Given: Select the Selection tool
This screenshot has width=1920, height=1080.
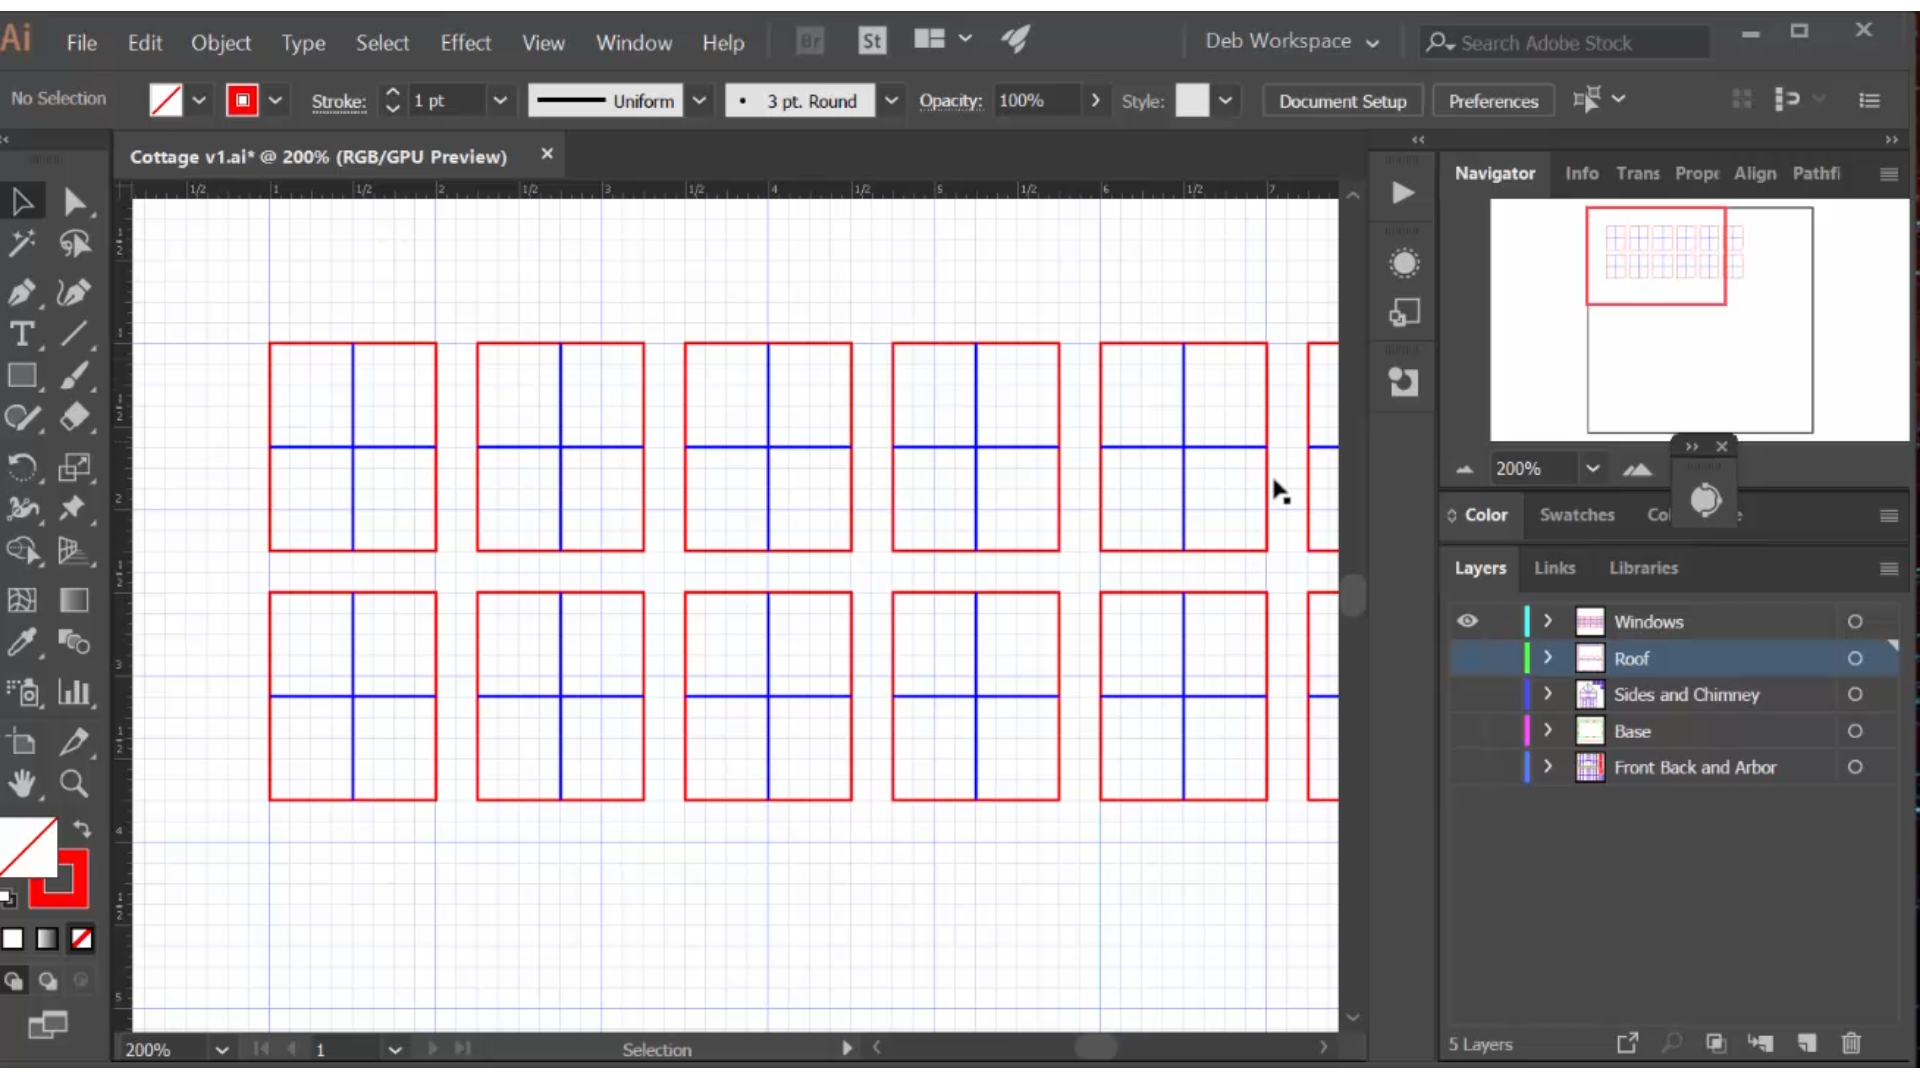Looking at the screenshot, I should coord(22,200).
